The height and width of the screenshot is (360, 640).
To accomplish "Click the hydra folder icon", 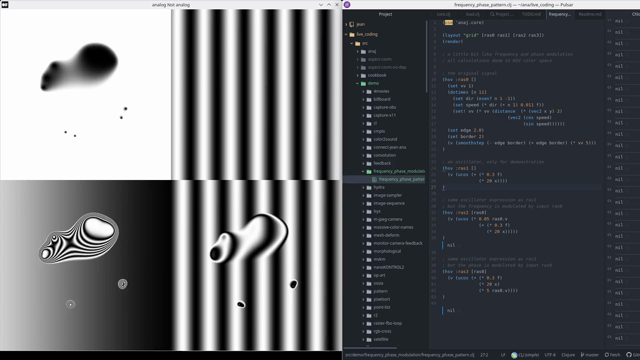I will (369, 187).
